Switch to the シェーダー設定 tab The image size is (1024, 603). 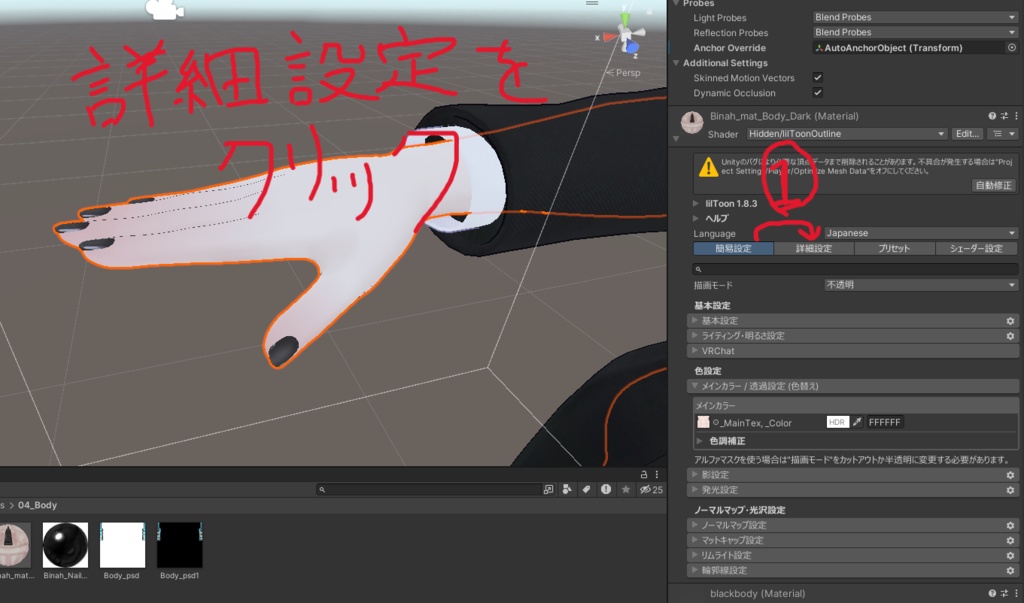click(976, 248)
